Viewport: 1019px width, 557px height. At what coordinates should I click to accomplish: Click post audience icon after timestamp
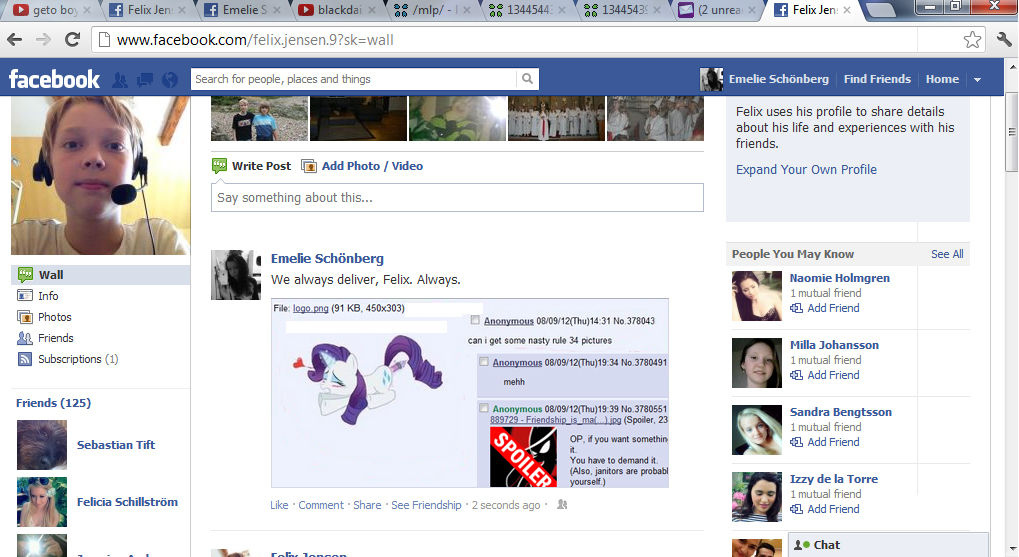562,504
